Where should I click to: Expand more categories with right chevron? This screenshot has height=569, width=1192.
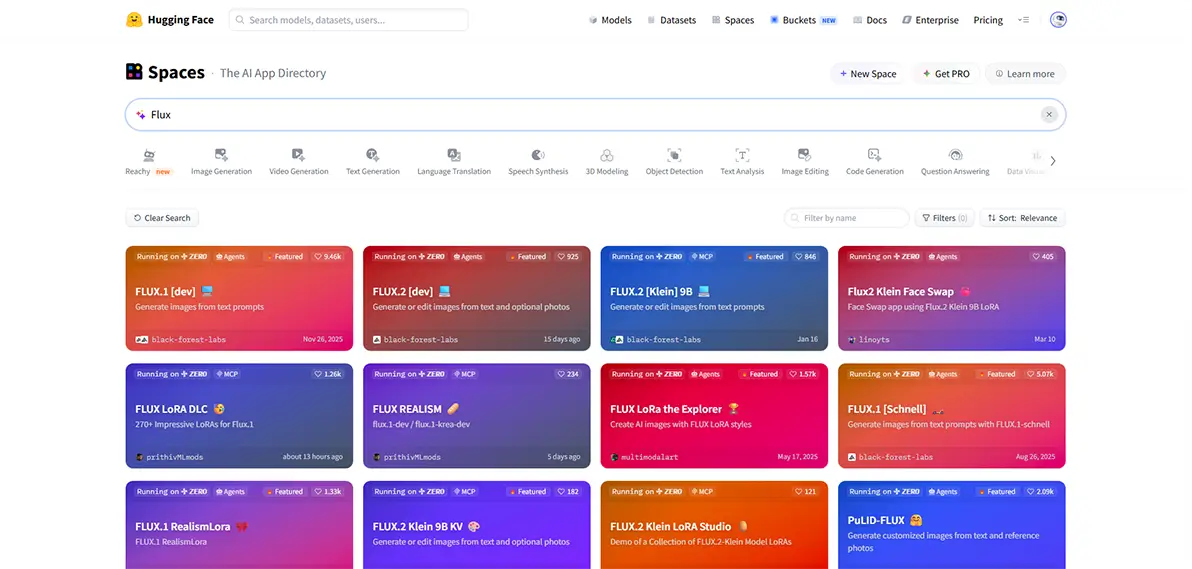1053,161
